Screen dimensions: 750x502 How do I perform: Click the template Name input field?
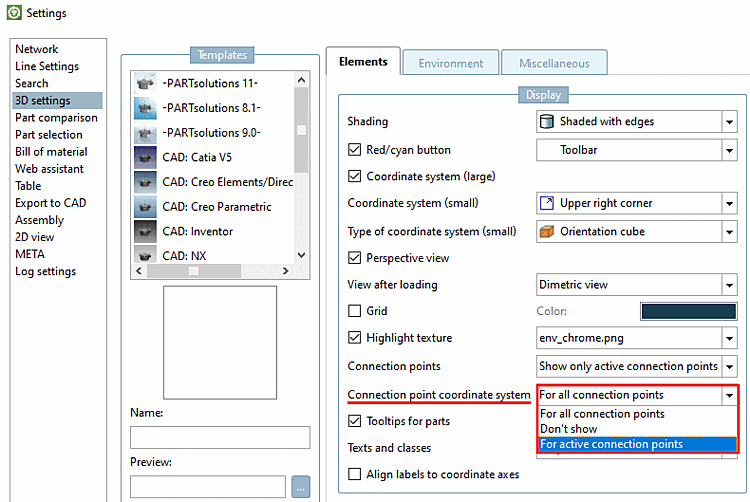220,437
